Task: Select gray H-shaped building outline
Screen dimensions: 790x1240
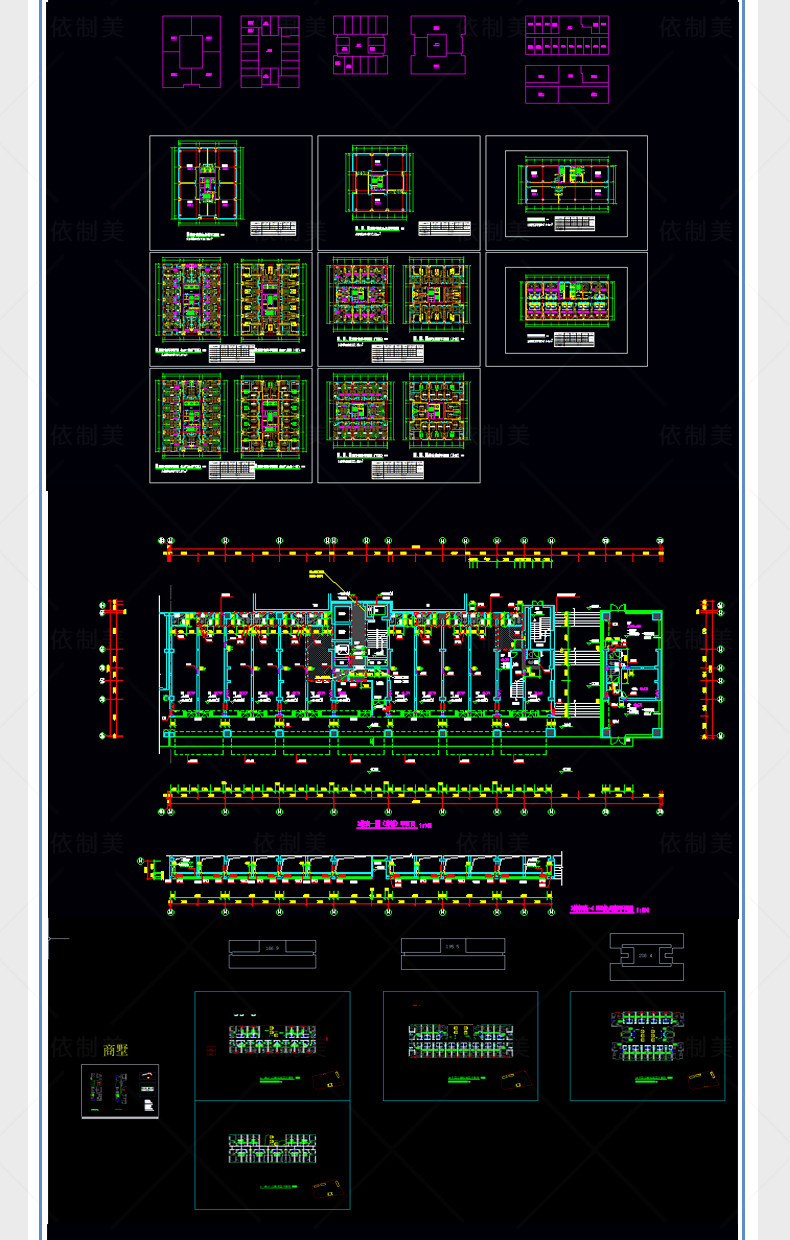Action: 646,957
